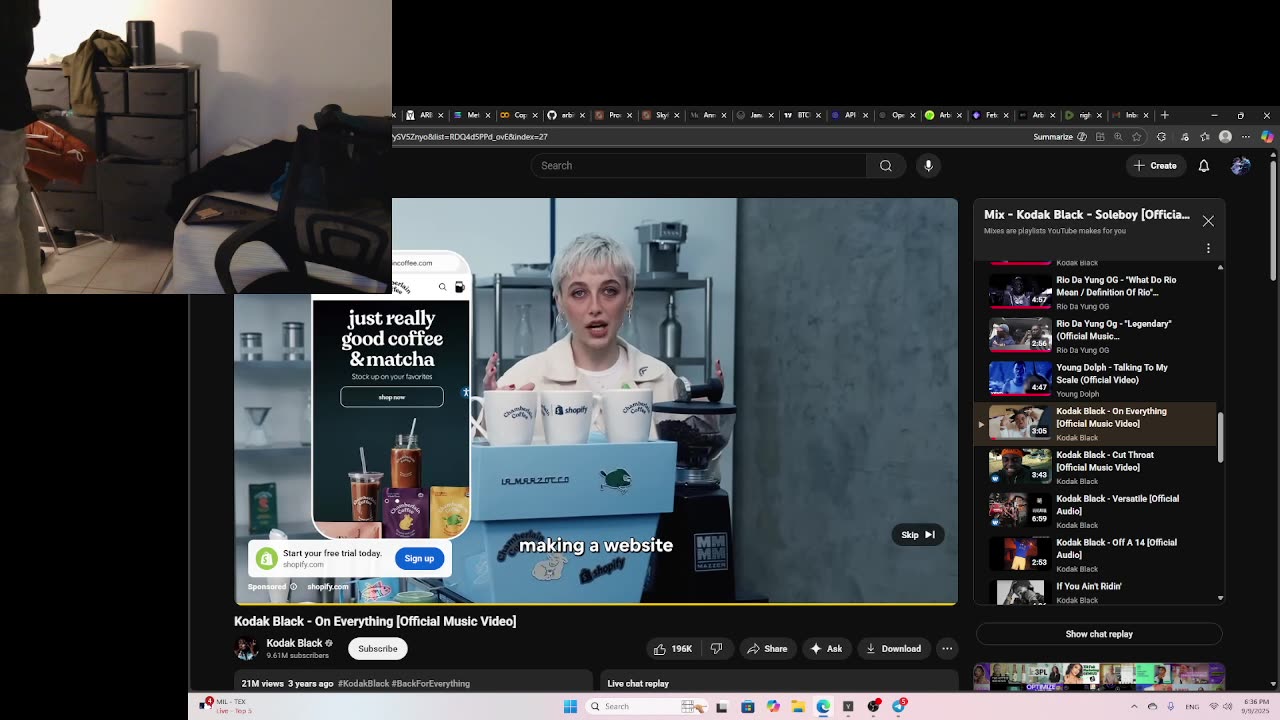Open the Edge Copilot sidebar icon
This screenshot has width=1280, height=720.
click(x=1267, y=137)
